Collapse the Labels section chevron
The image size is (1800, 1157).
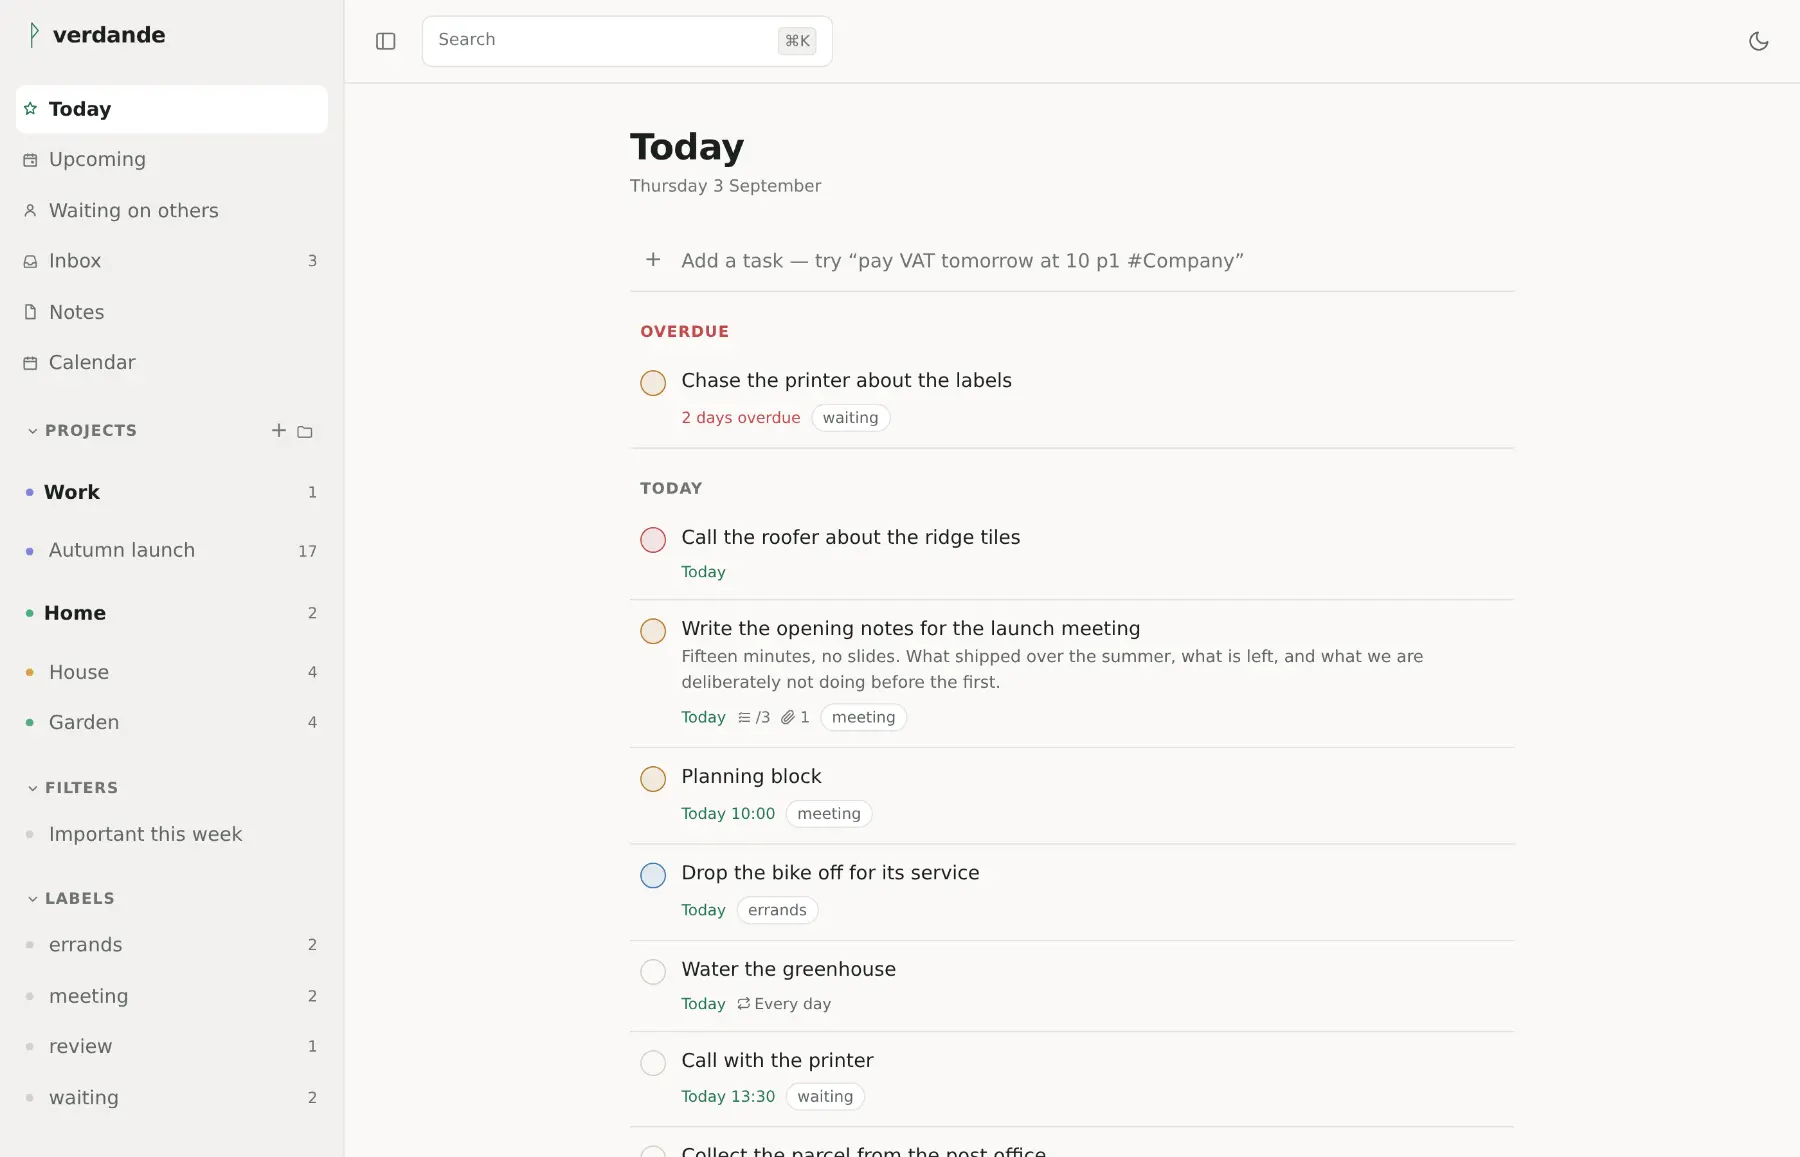[33, 899]
